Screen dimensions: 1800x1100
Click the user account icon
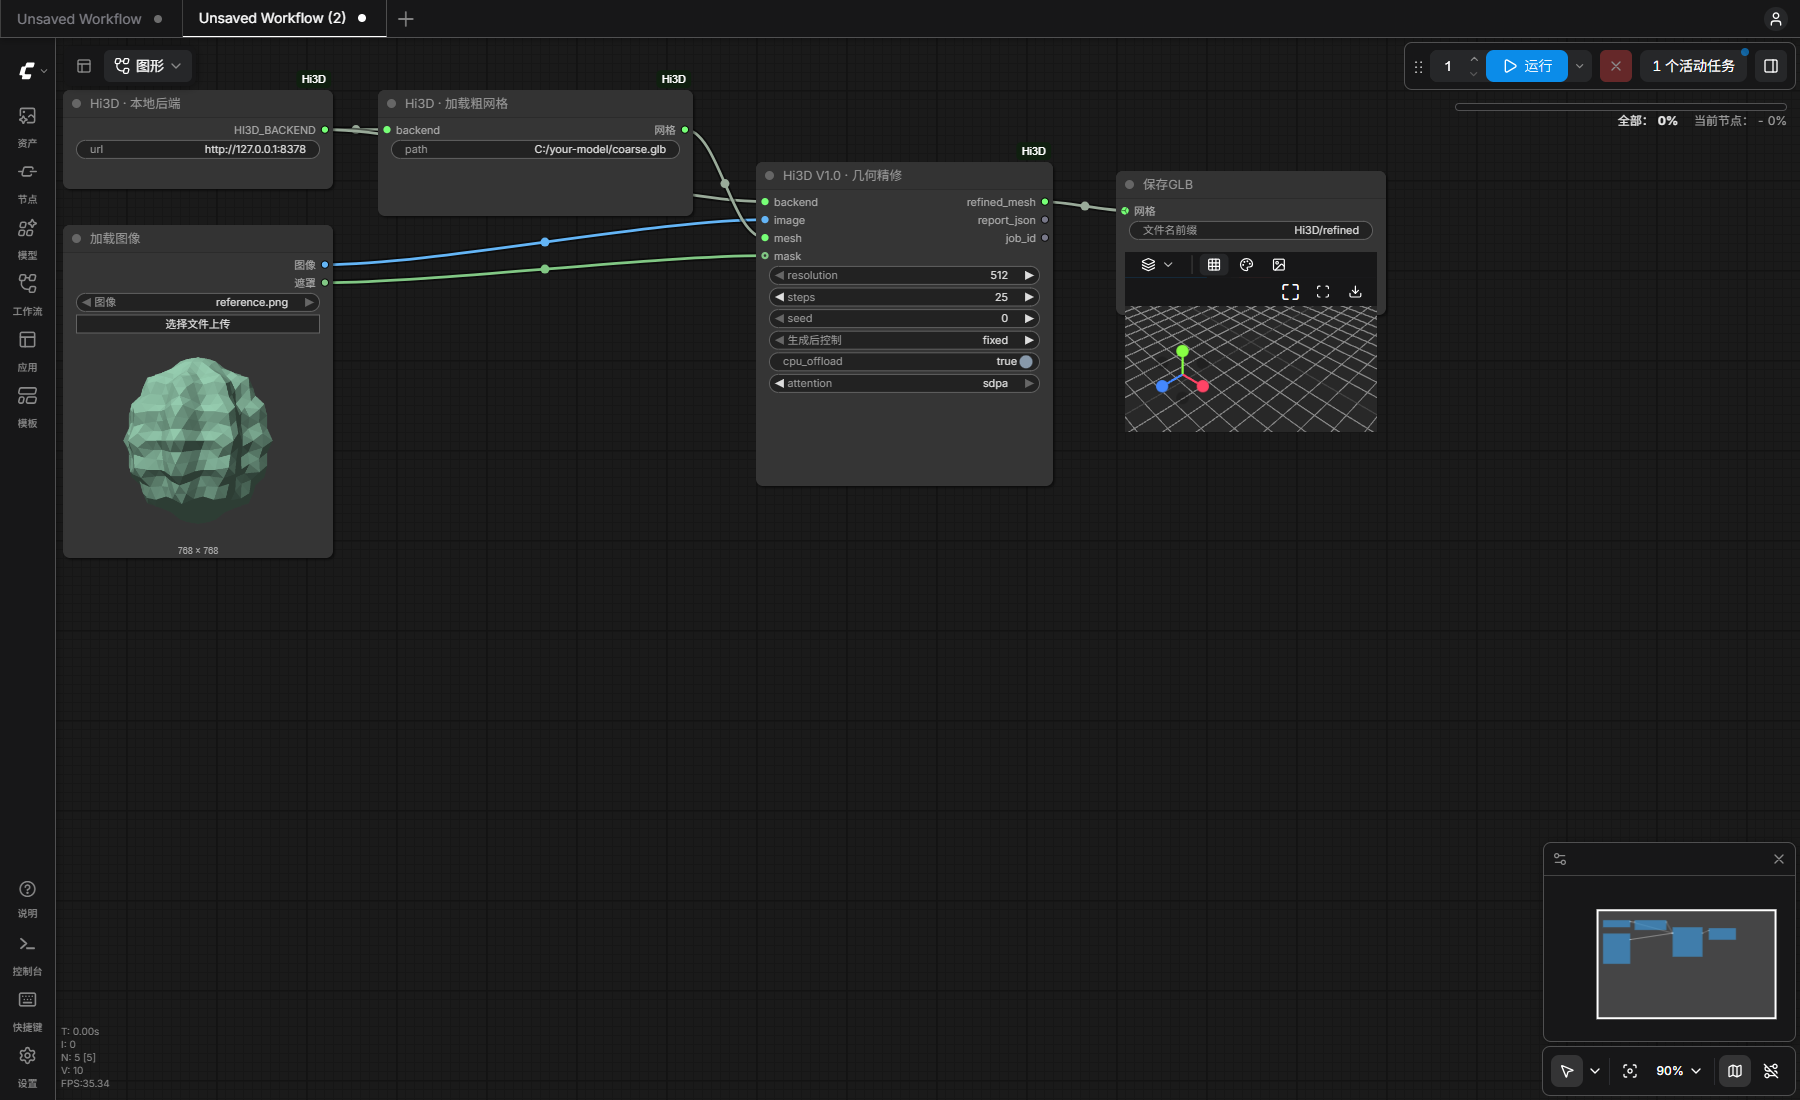tap(1776, 19)
